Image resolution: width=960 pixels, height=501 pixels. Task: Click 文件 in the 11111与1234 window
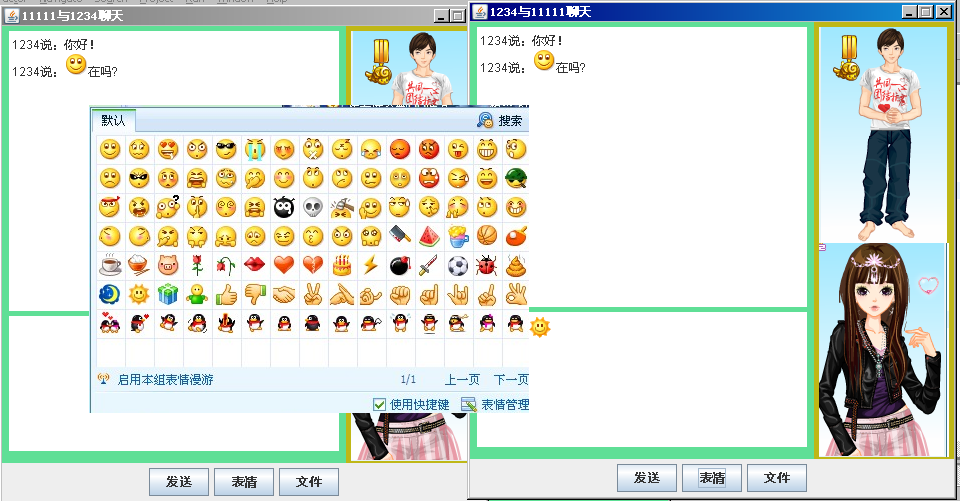pos(309,482)
